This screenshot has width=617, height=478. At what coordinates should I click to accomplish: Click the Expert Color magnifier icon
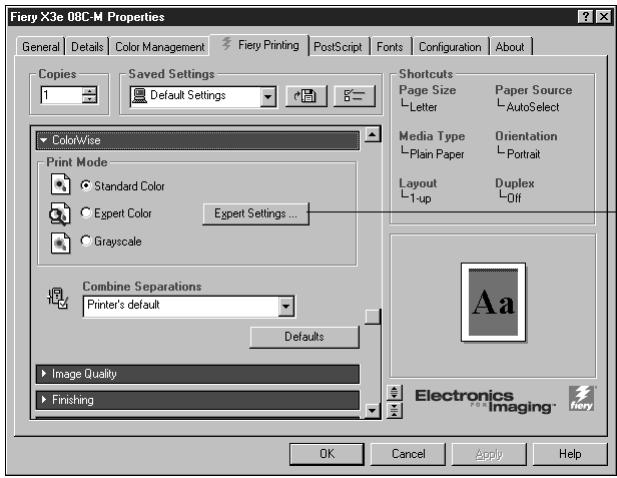pyautogui.click(x=60, y=214)
